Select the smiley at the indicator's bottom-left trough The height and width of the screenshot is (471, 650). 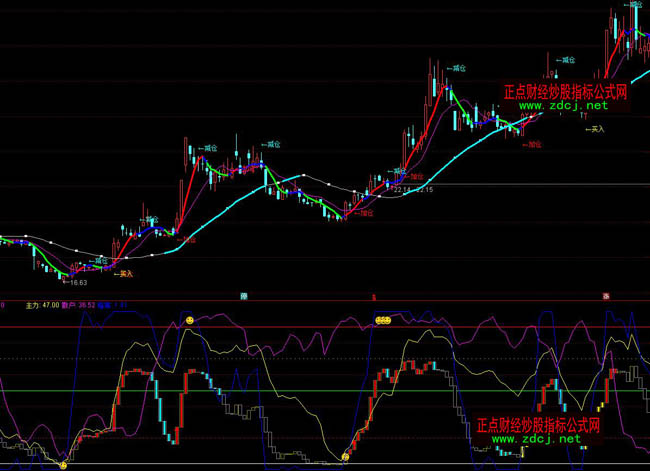click(64, 464)
